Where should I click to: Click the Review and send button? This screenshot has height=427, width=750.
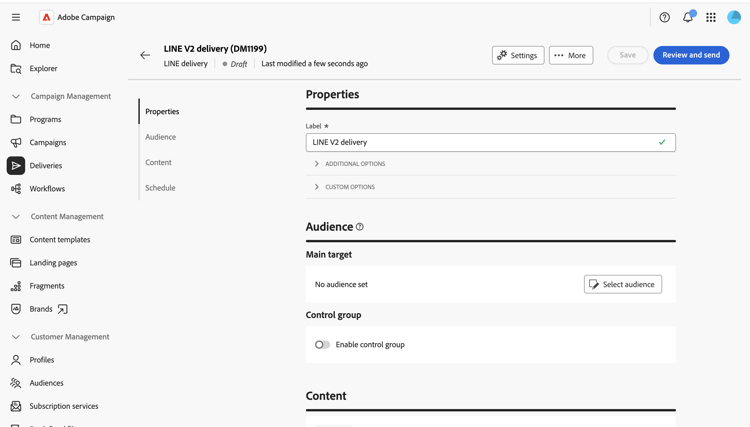click(x=691, y=55)
